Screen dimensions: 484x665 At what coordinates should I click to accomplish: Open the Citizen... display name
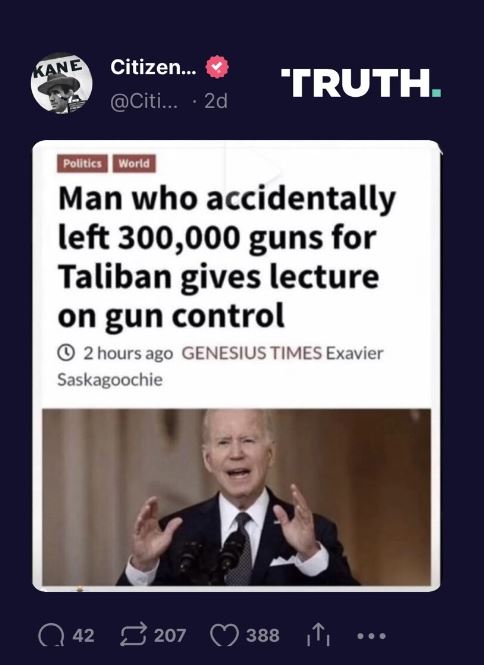click(154, 67)
